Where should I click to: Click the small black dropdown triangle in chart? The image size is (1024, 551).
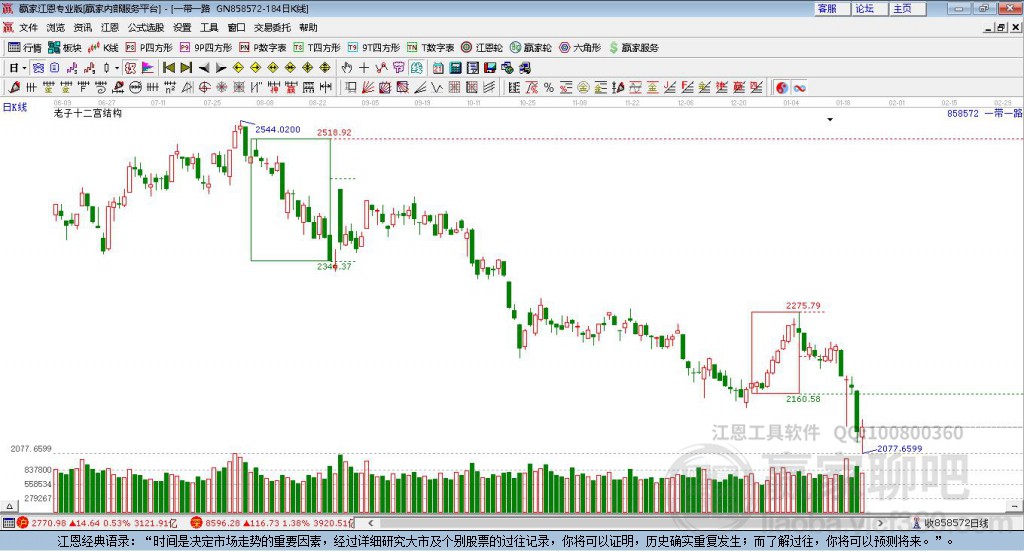[830, 119]
